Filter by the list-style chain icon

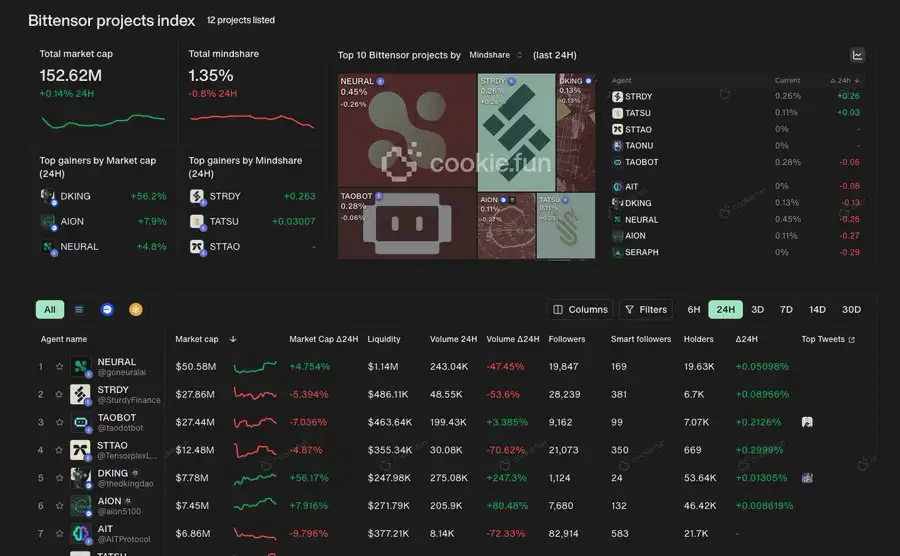point(79,309)
